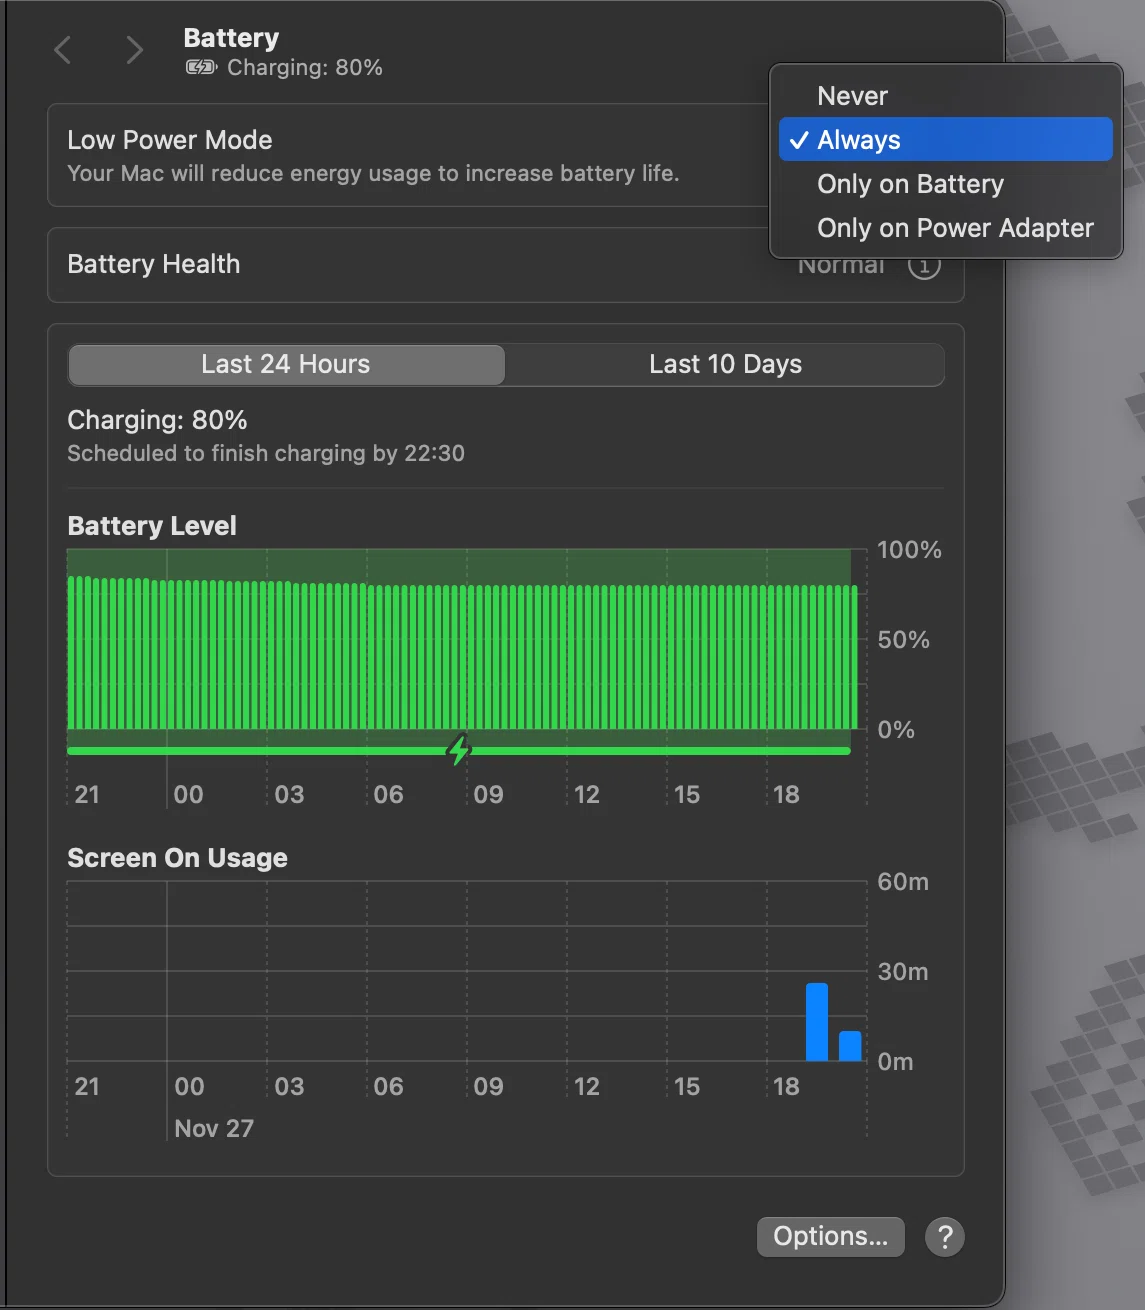Switch to Last 24 Hours tab
The width and height of the screenshot is (1145, 1310).
click(286, 365)
